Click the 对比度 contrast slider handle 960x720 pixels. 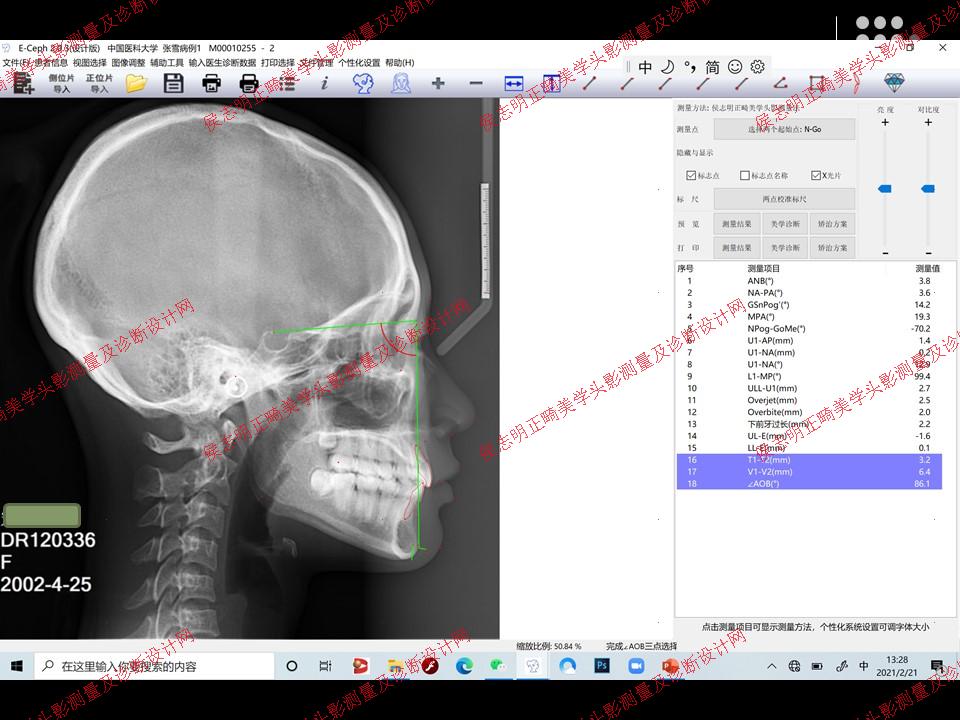click(928, 189)
